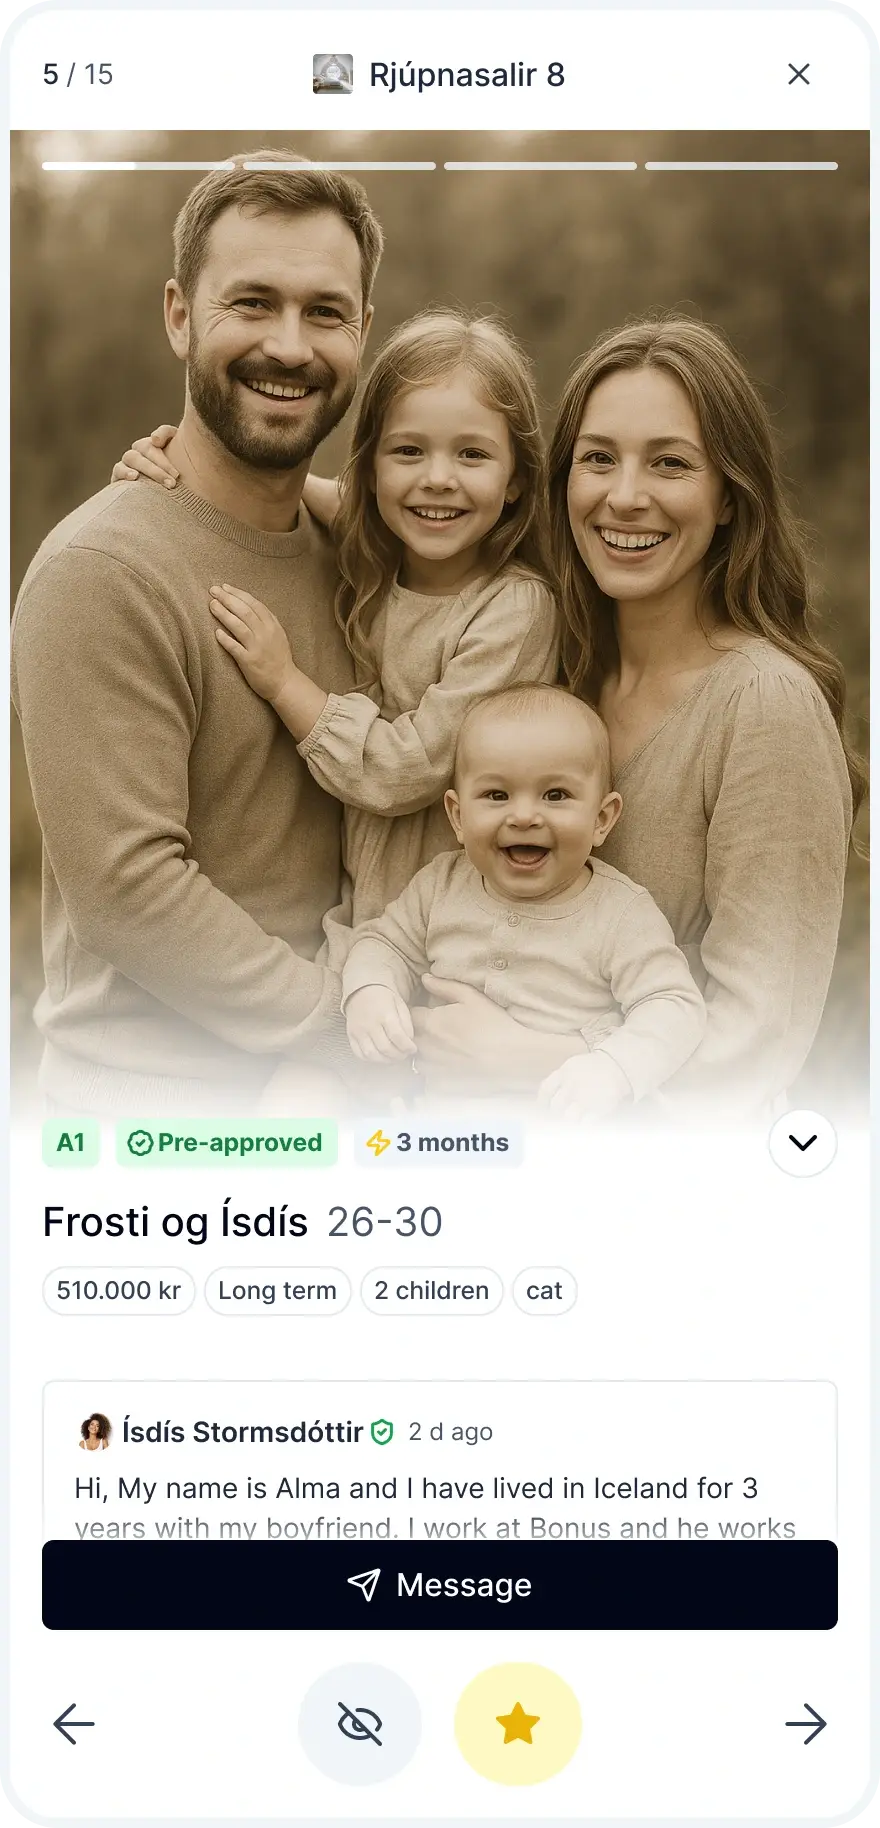Go to the previous applicant arrow
880x1828 pixels.
click(74, 1724)
